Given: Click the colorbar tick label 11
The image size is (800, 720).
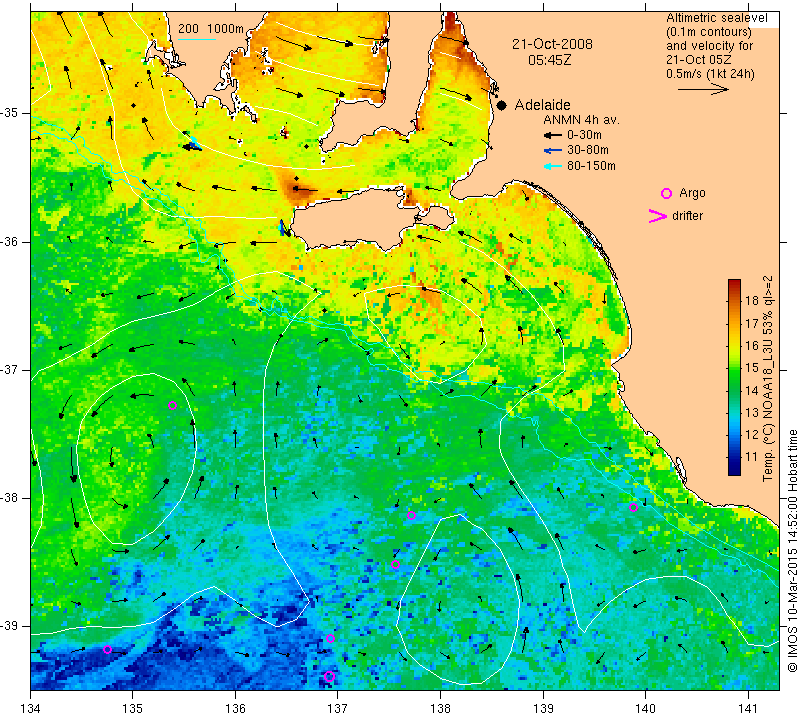Looking at the screenshot, I should click(752, 457).
